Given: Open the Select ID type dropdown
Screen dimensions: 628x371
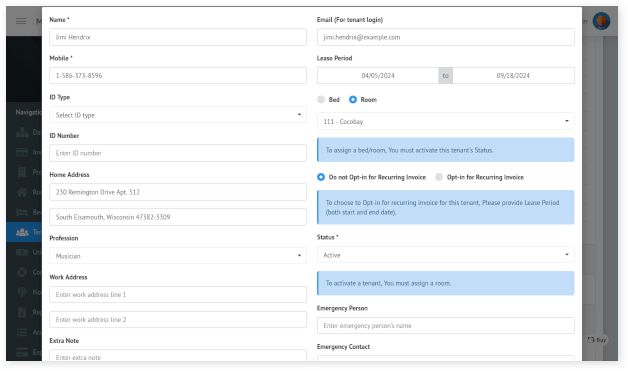Looking at the screenshot, I should [x=178, y=115].
